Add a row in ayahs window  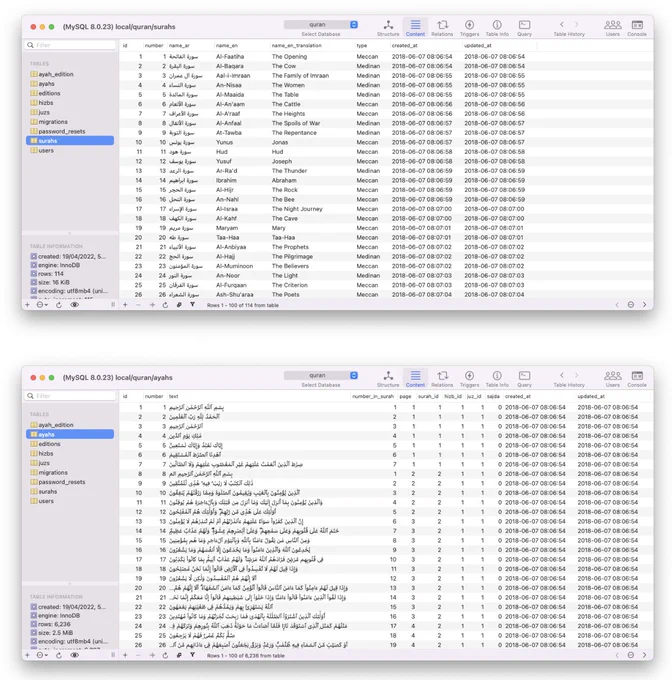125,655
